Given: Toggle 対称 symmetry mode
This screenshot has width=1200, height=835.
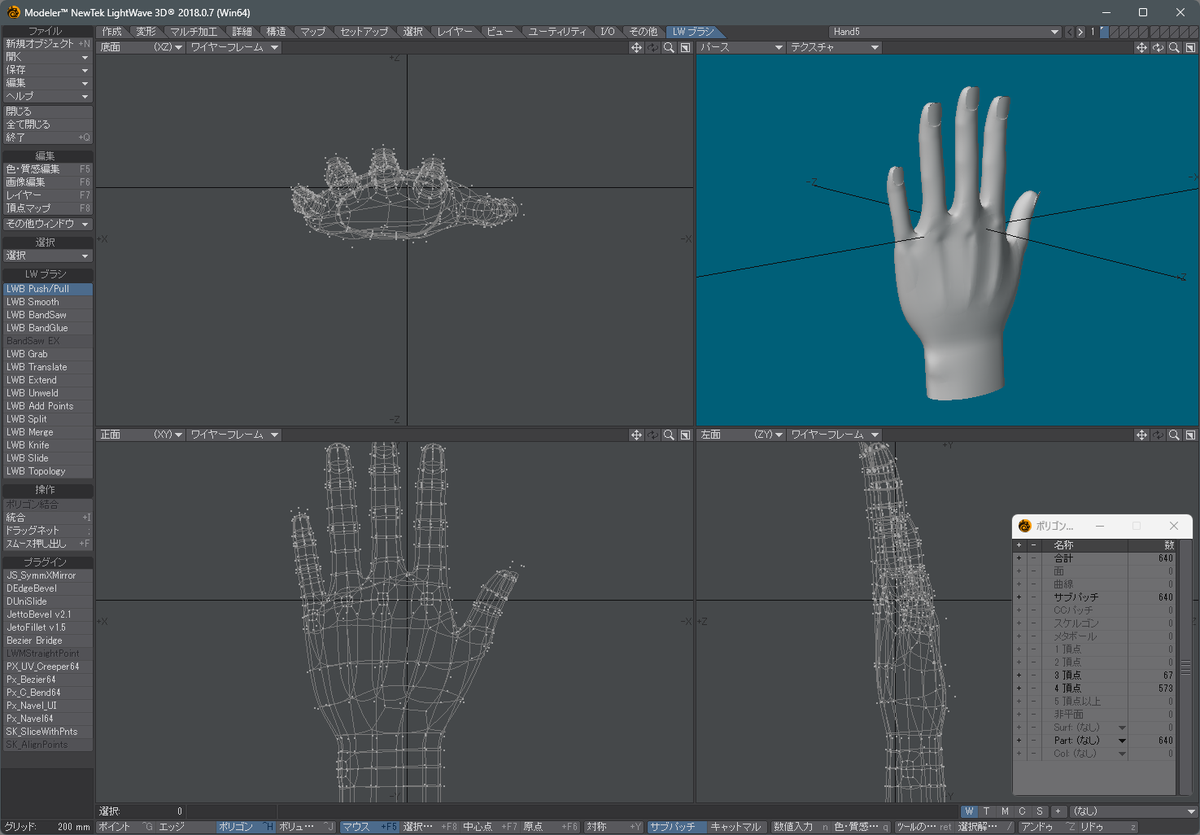Looking at the screenshot, I should click(x=614, y=827).
